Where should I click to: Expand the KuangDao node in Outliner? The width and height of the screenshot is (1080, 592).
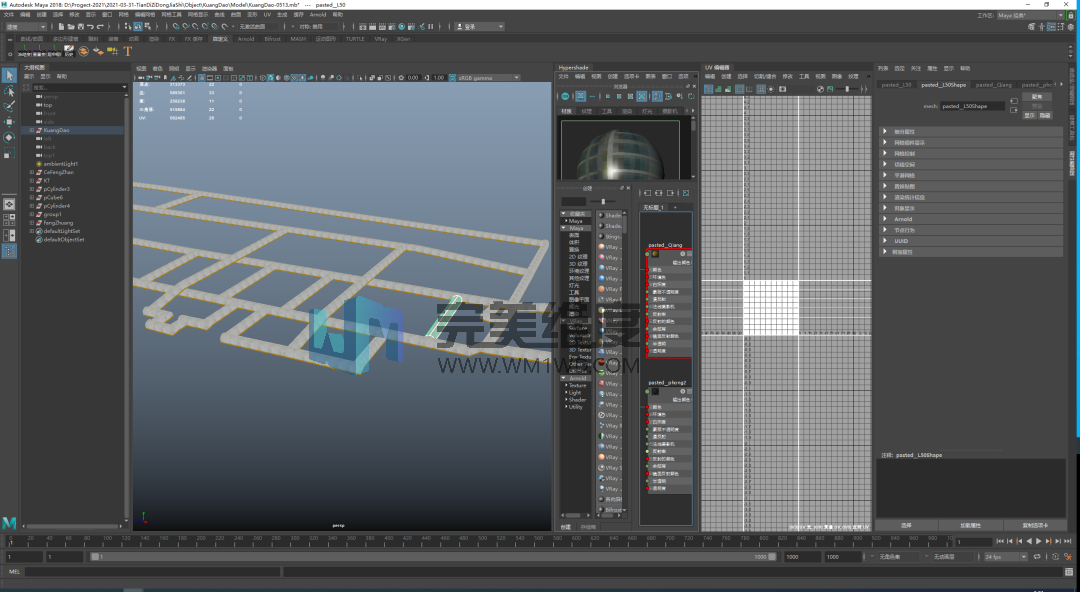click(x=32, y=130)
